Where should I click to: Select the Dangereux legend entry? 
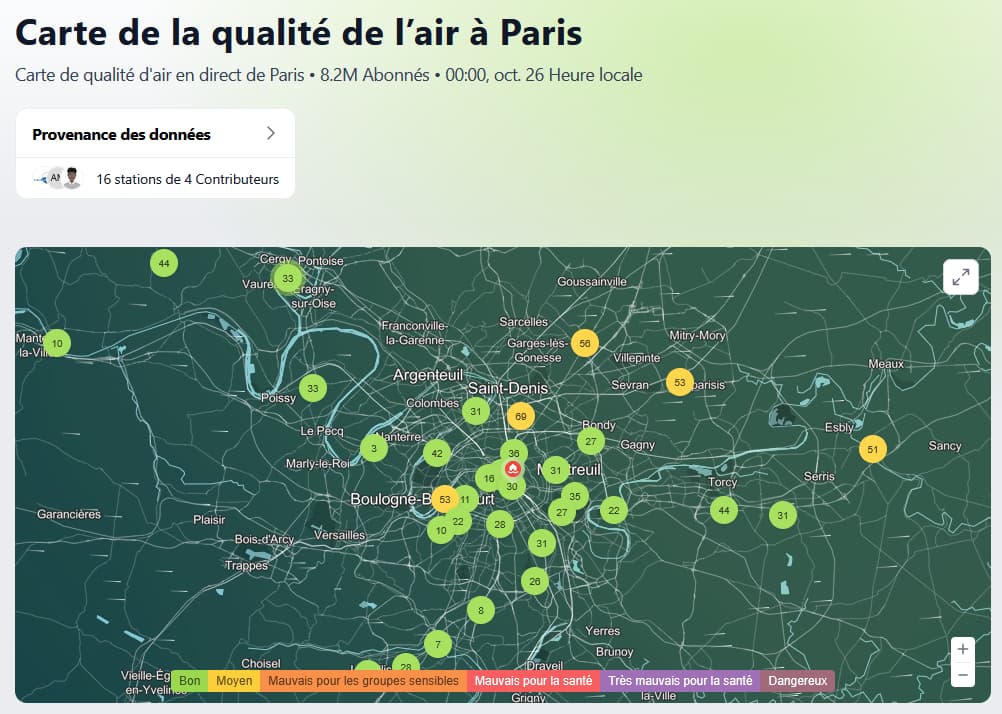[797, 681]
